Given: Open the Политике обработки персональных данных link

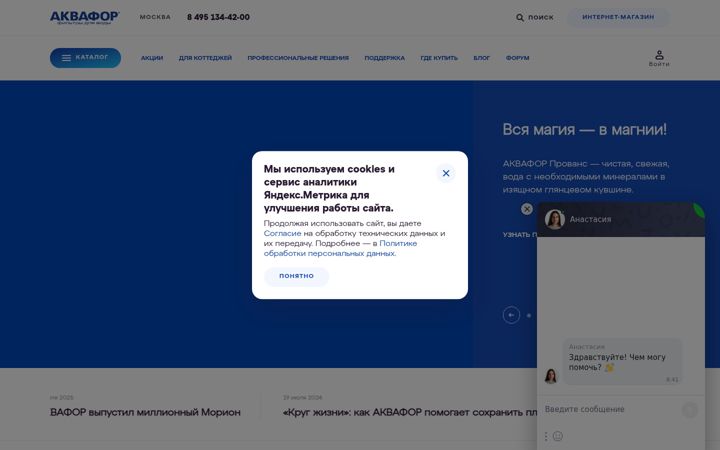Looking at the screenshot, I should 340,248.
